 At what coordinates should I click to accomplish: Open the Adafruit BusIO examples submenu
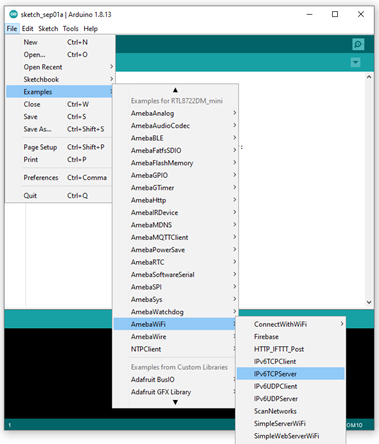point(175,379)
